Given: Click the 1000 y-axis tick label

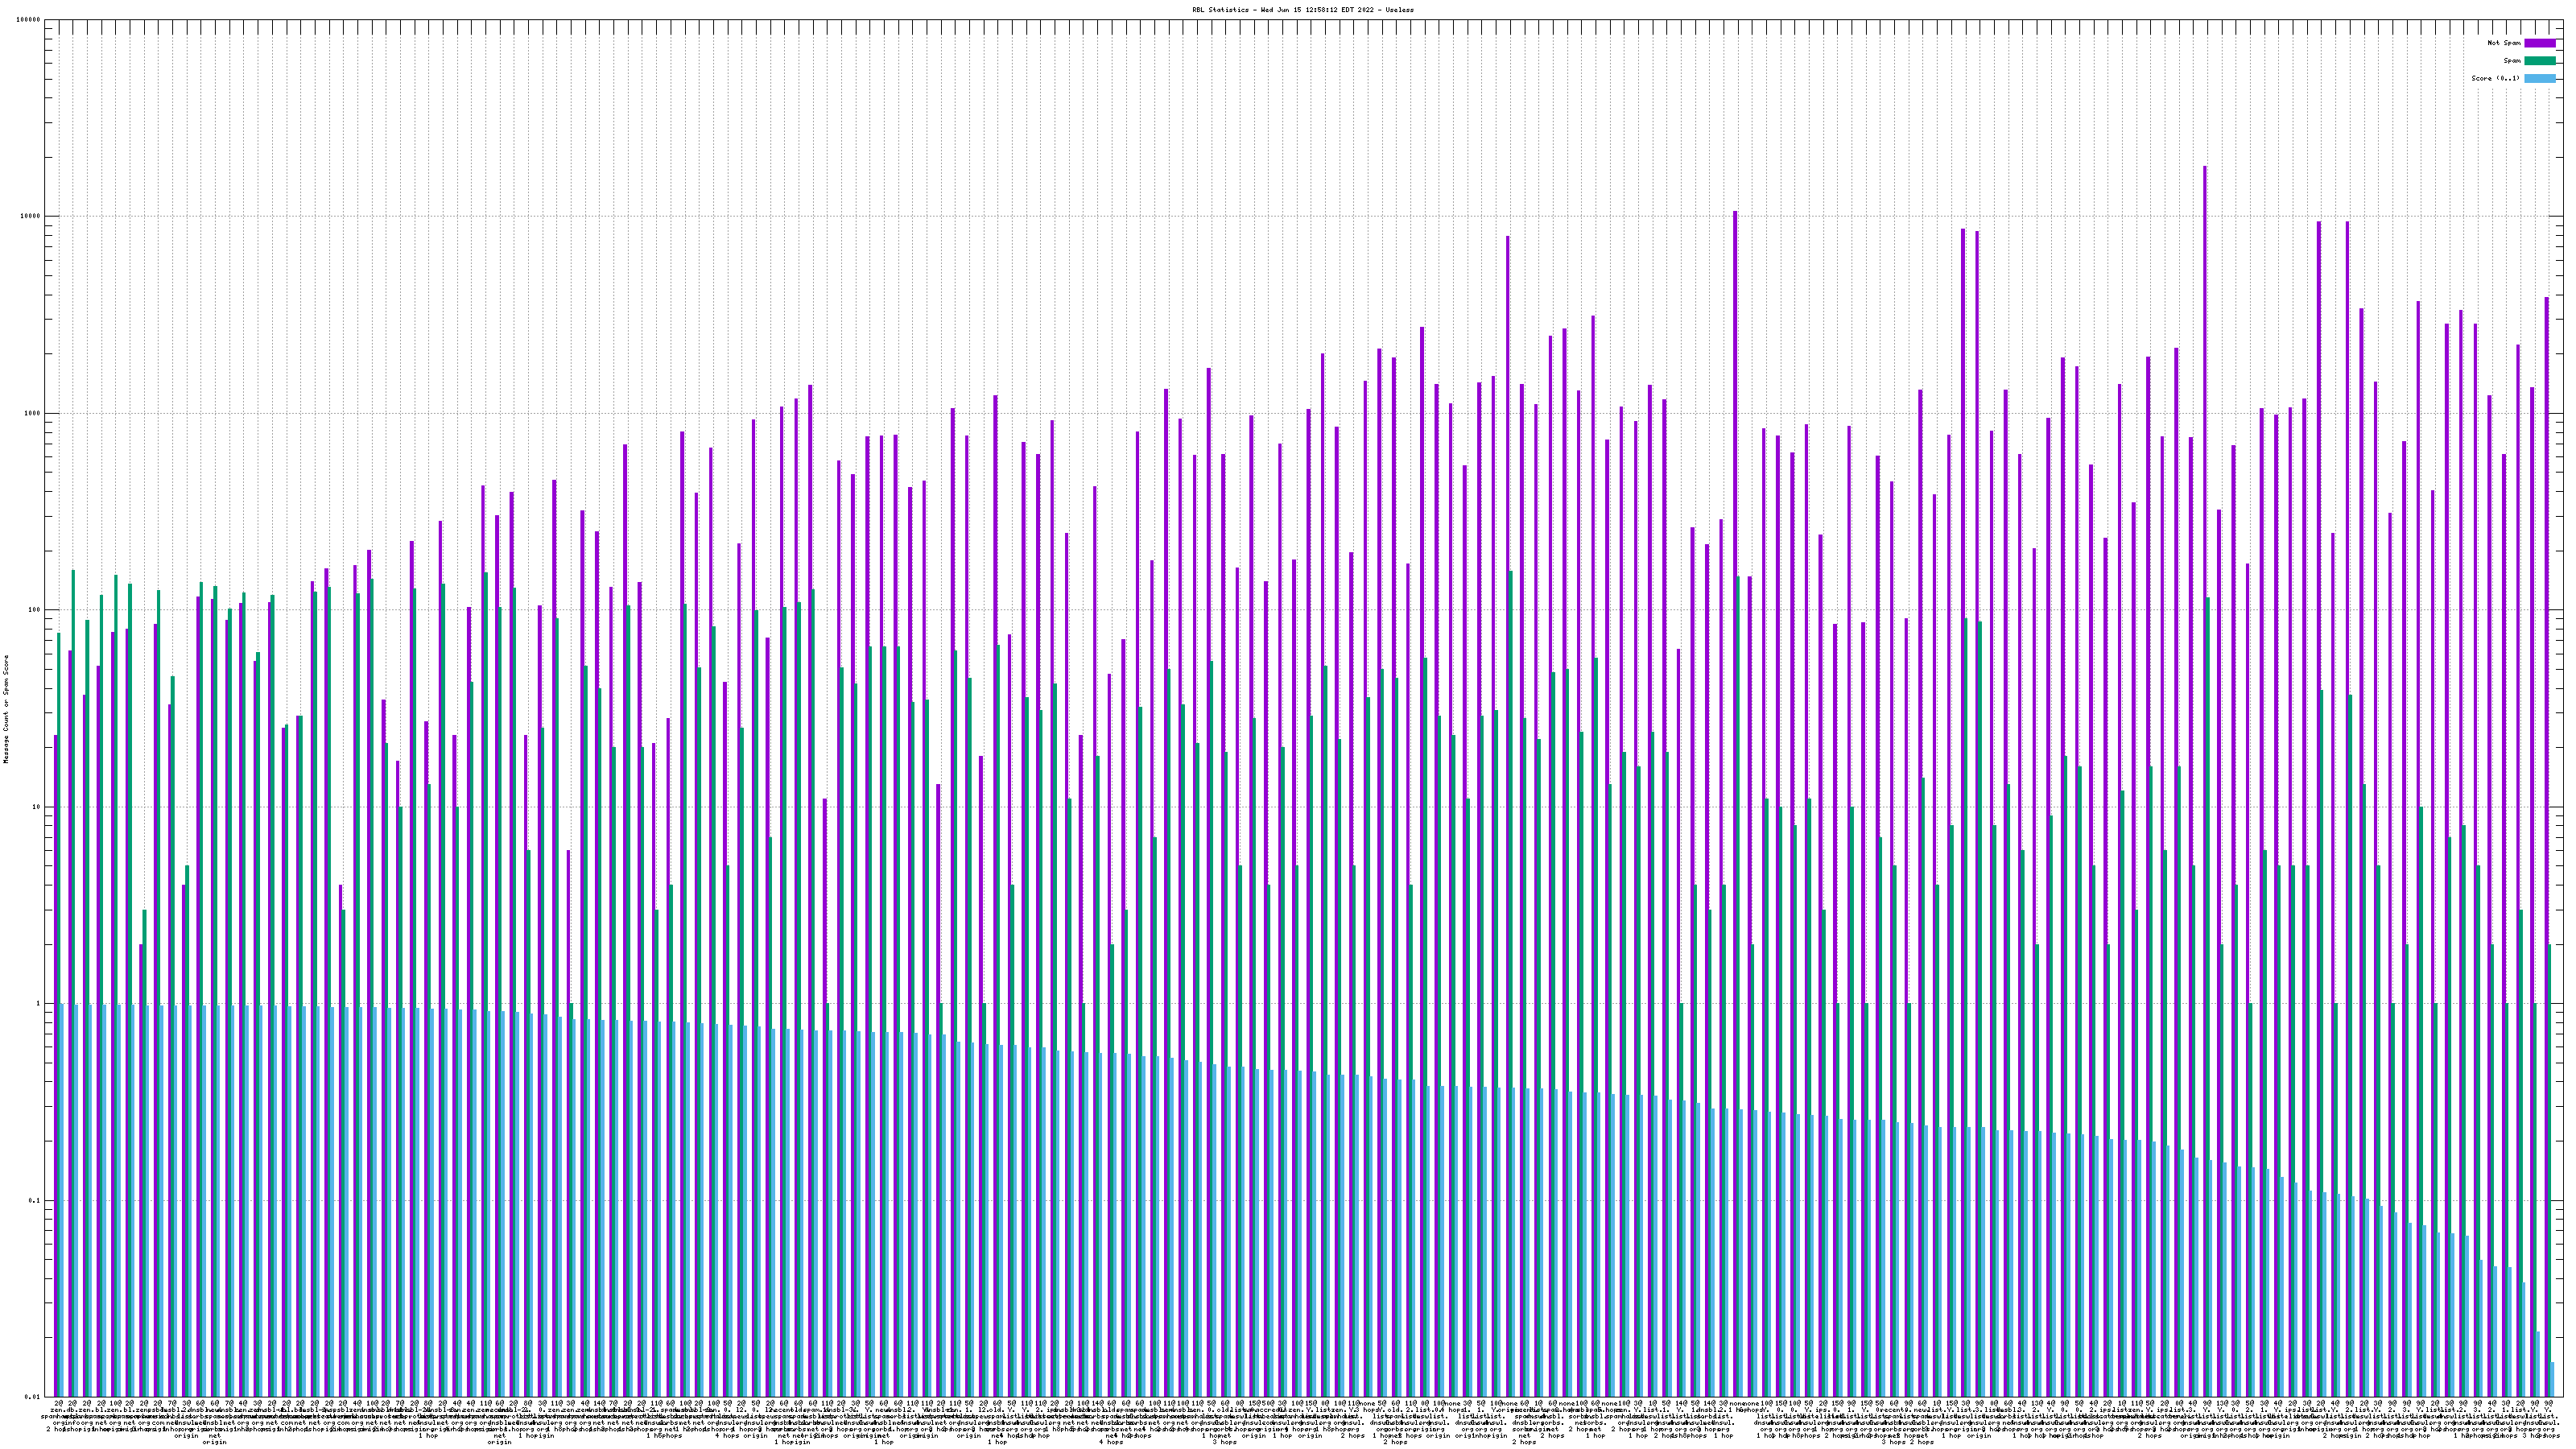Looking at the screenshot, I should (34, 414).
